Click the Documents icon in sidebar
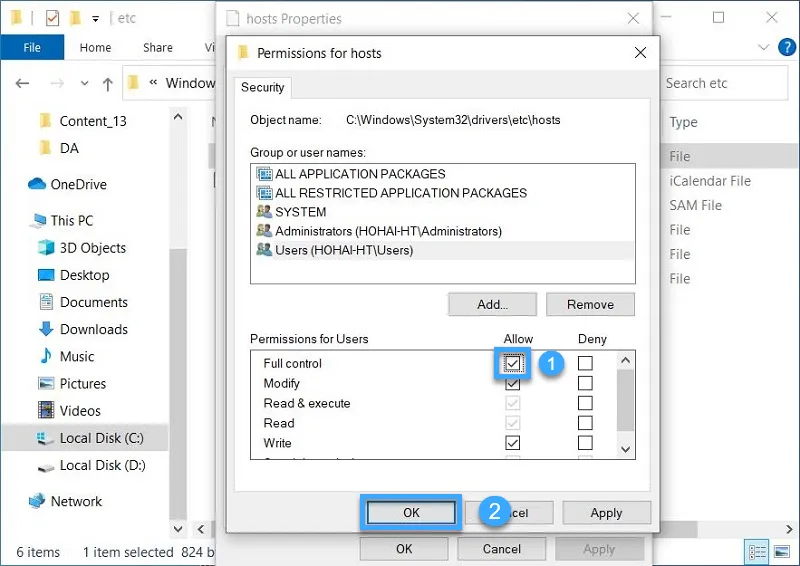This screenshot has width=800, height=566. (46, 302)
